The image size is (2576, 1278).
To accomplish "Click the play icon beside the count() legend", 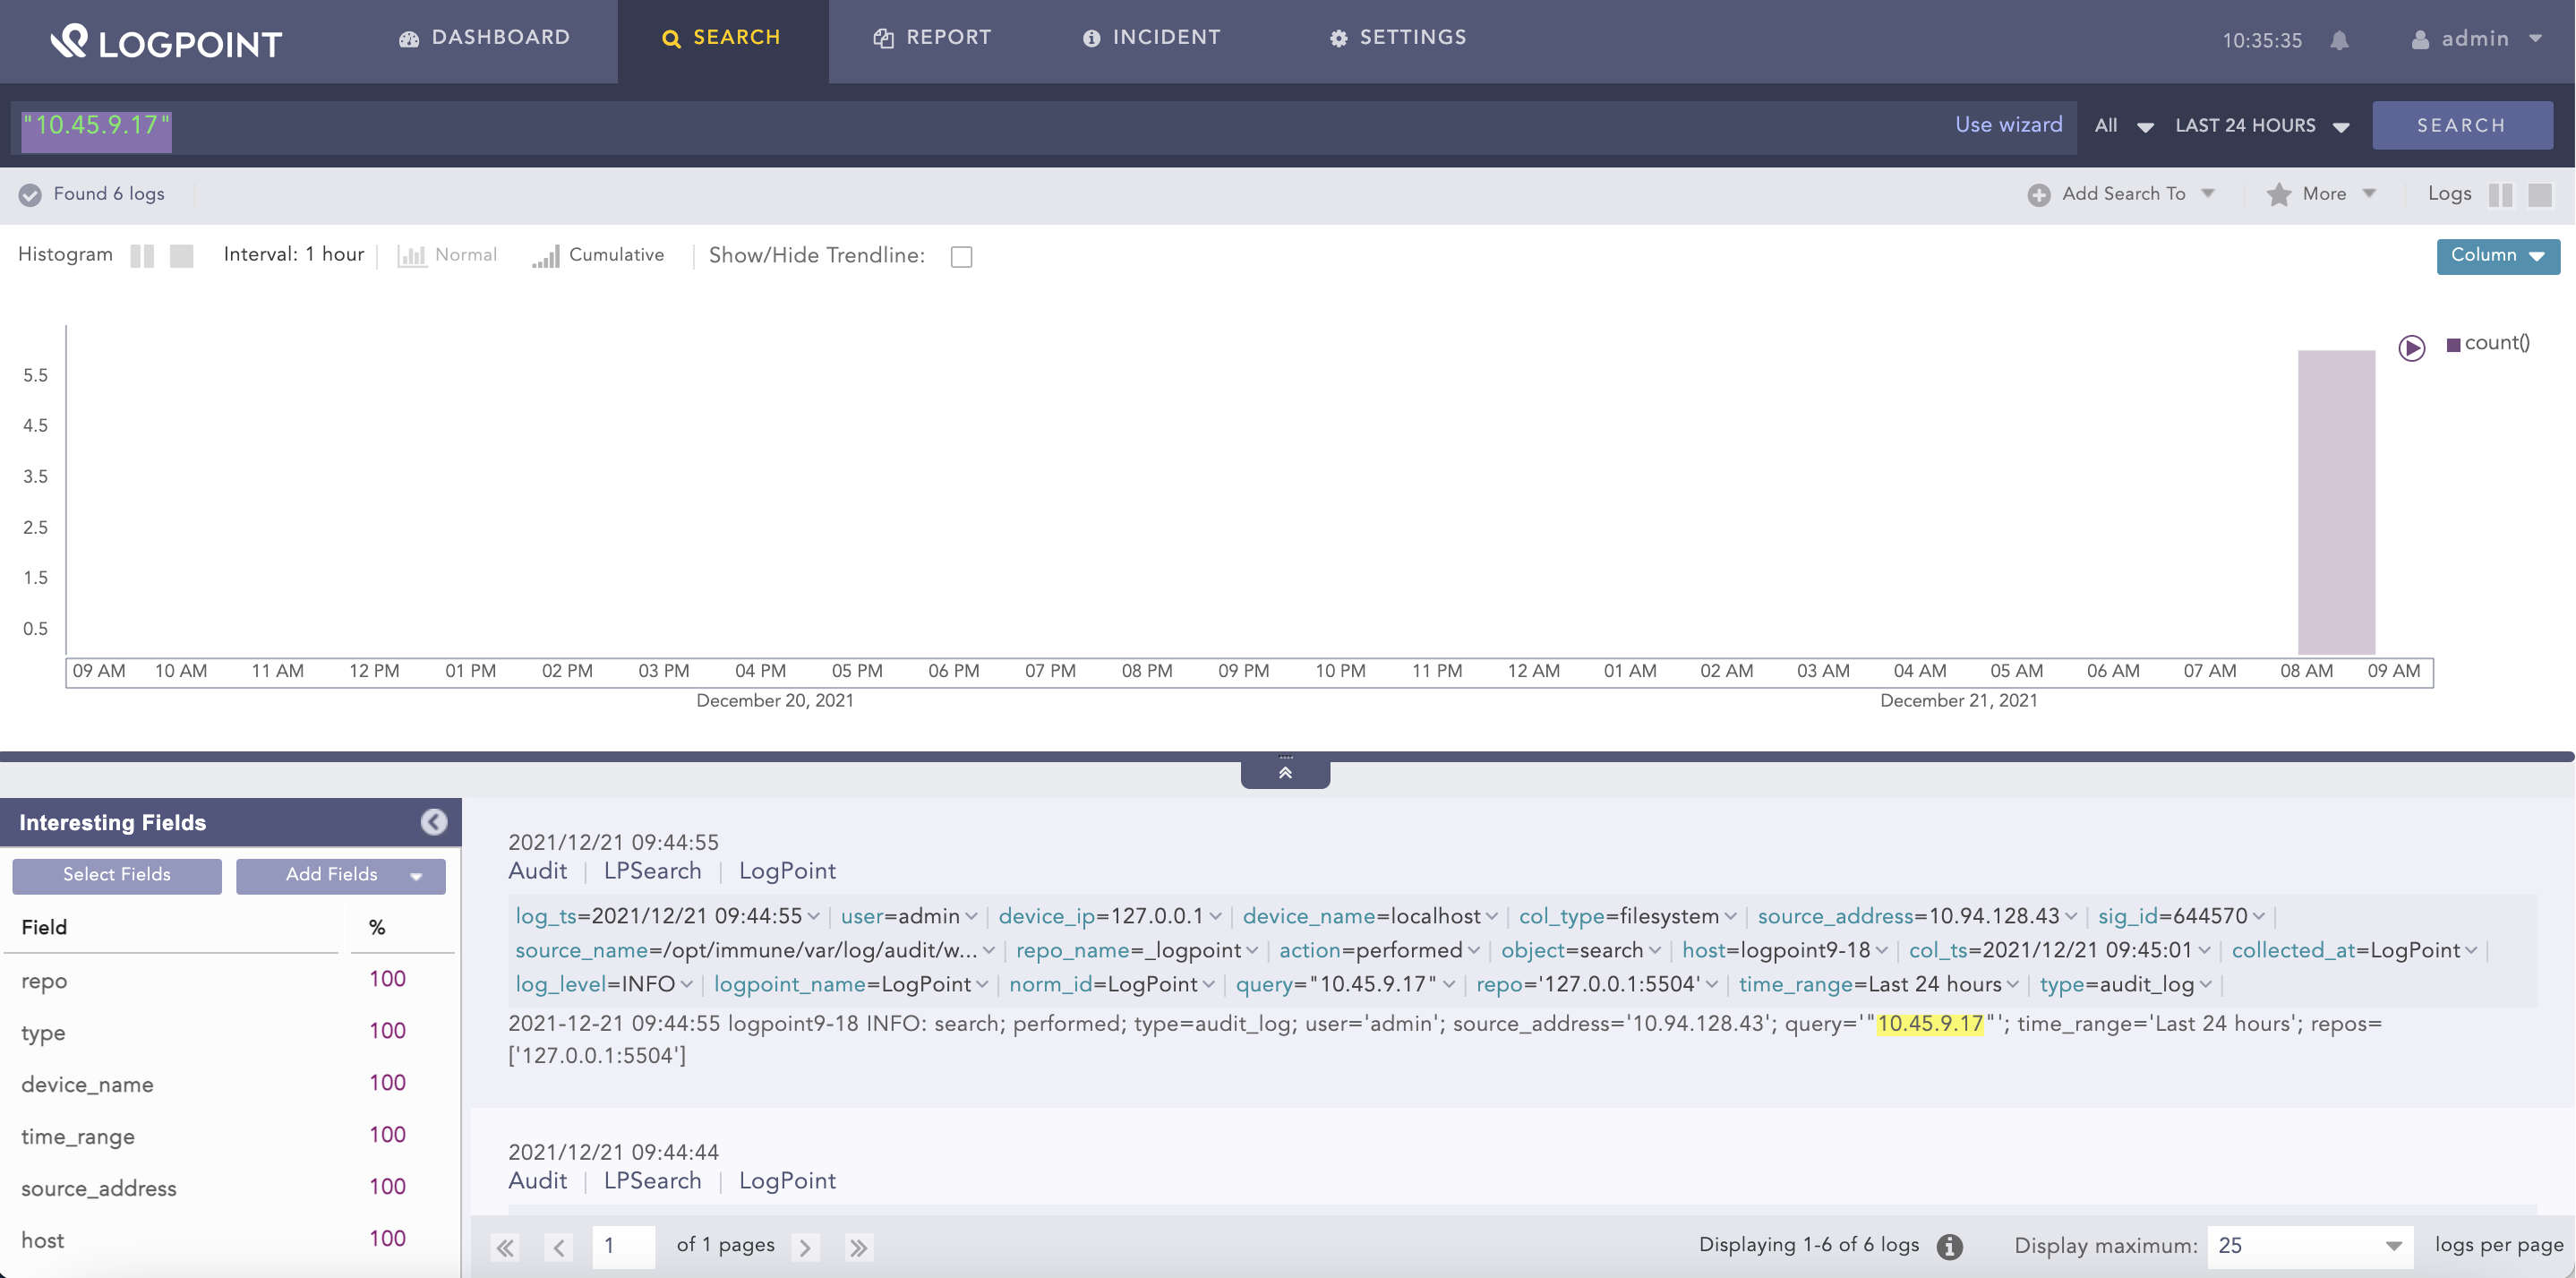I will pyautogui.click(x=2412, y=348).
